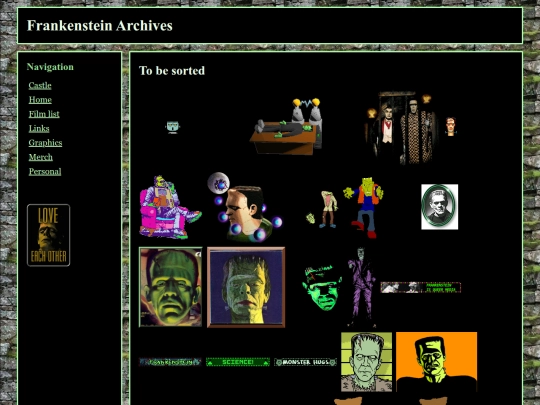Click the blue Frankenstein text banner

point(170,362)
